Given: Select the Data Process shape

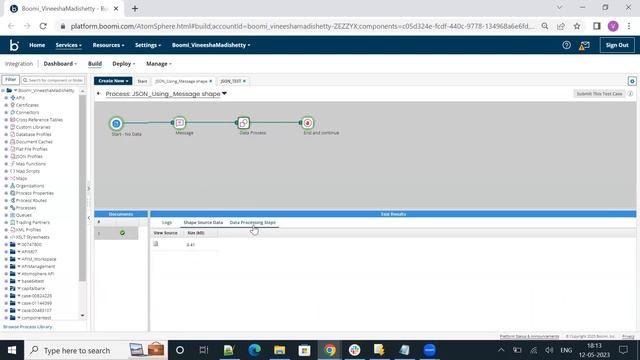Looking at the screenshot, I should (x=244, y=123).
